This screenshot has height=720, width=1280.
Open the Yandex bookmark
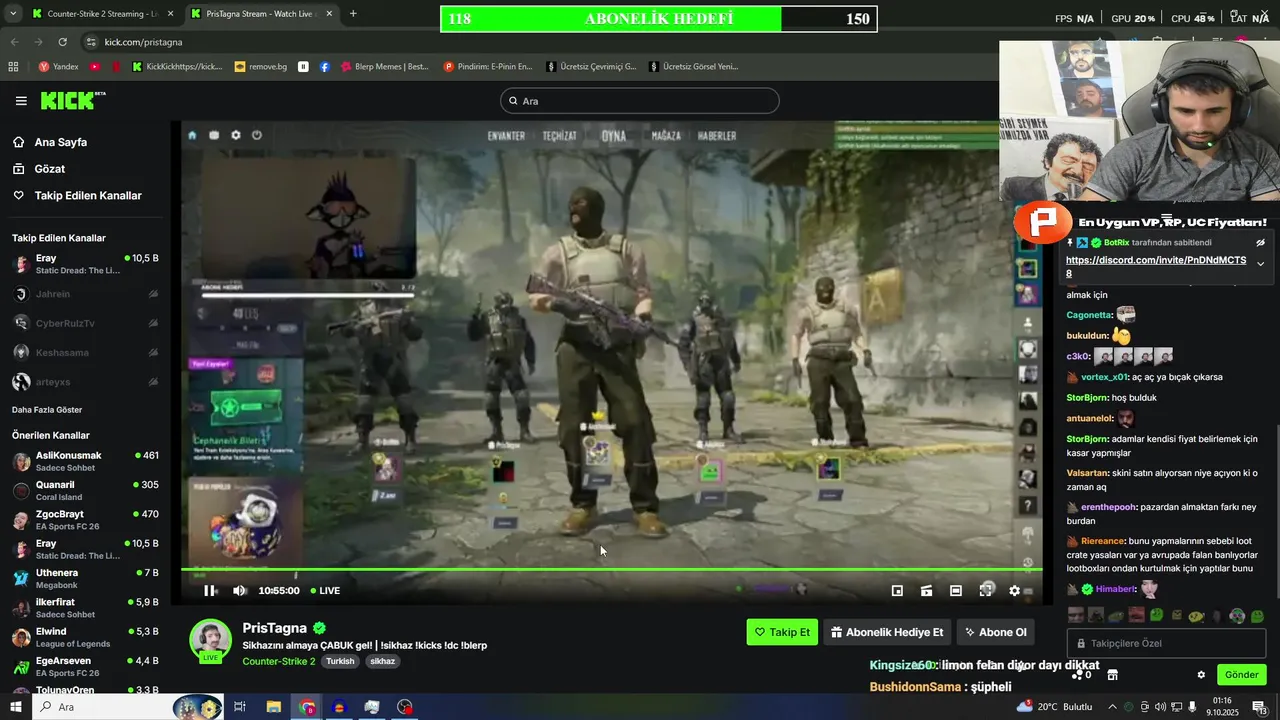click(x=58, y=67)
